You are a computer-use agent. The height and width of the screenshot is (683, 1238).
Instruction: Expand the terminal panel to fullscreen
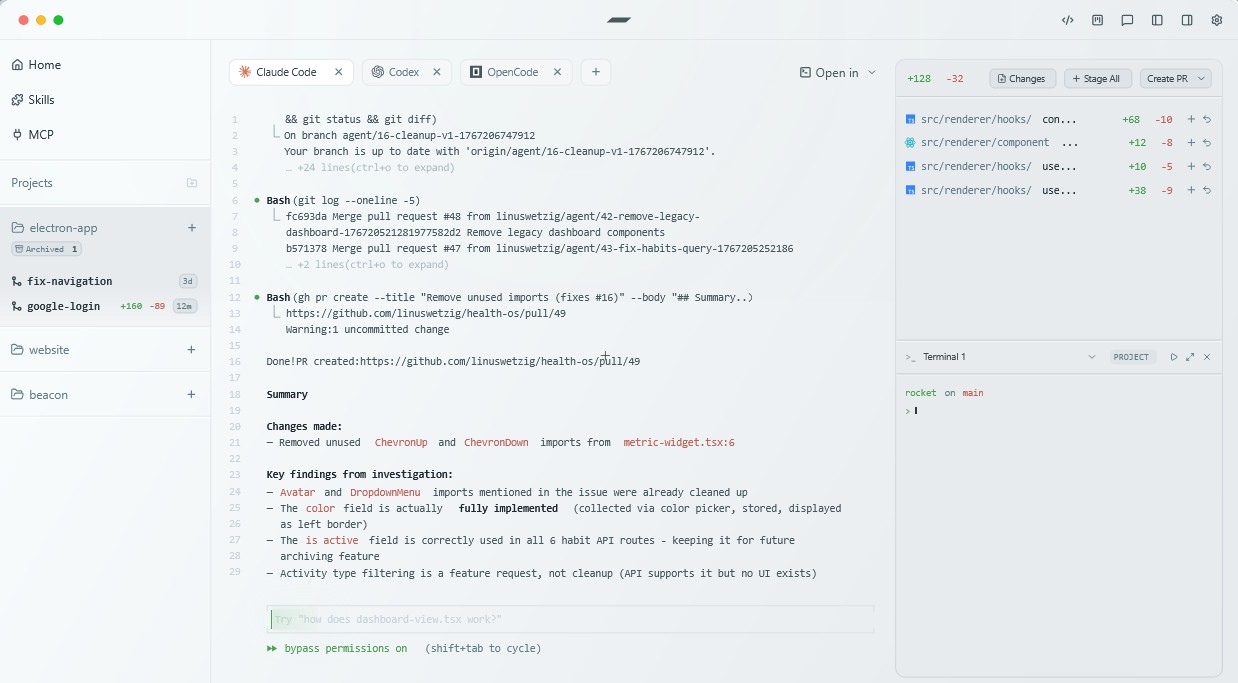1190,357
